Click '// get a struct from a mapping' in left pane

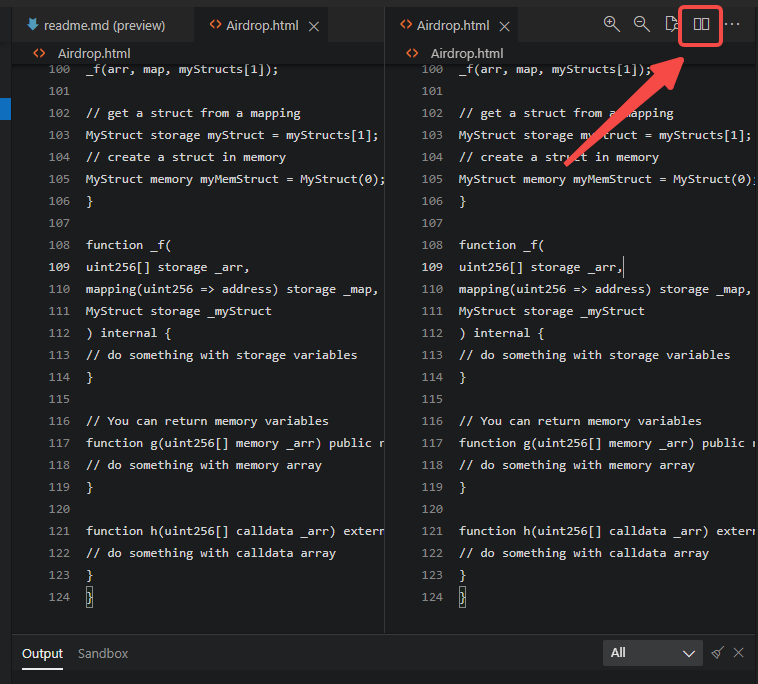[x=193, y=113]
